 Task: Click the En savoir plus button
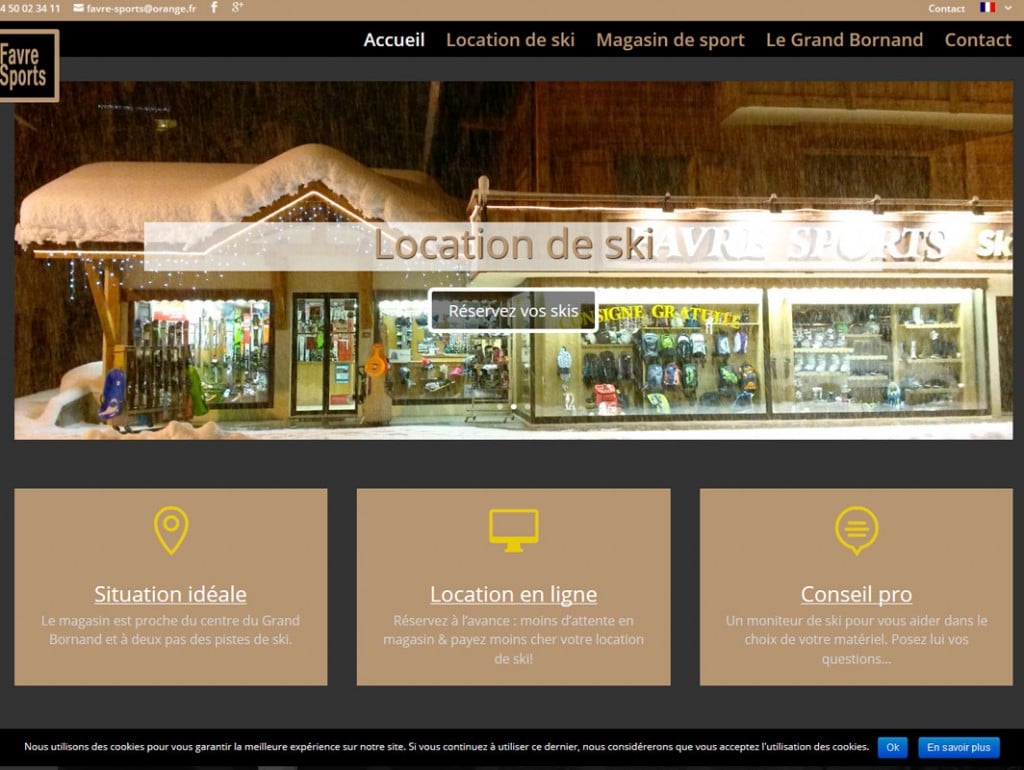[x=959, y=747]
